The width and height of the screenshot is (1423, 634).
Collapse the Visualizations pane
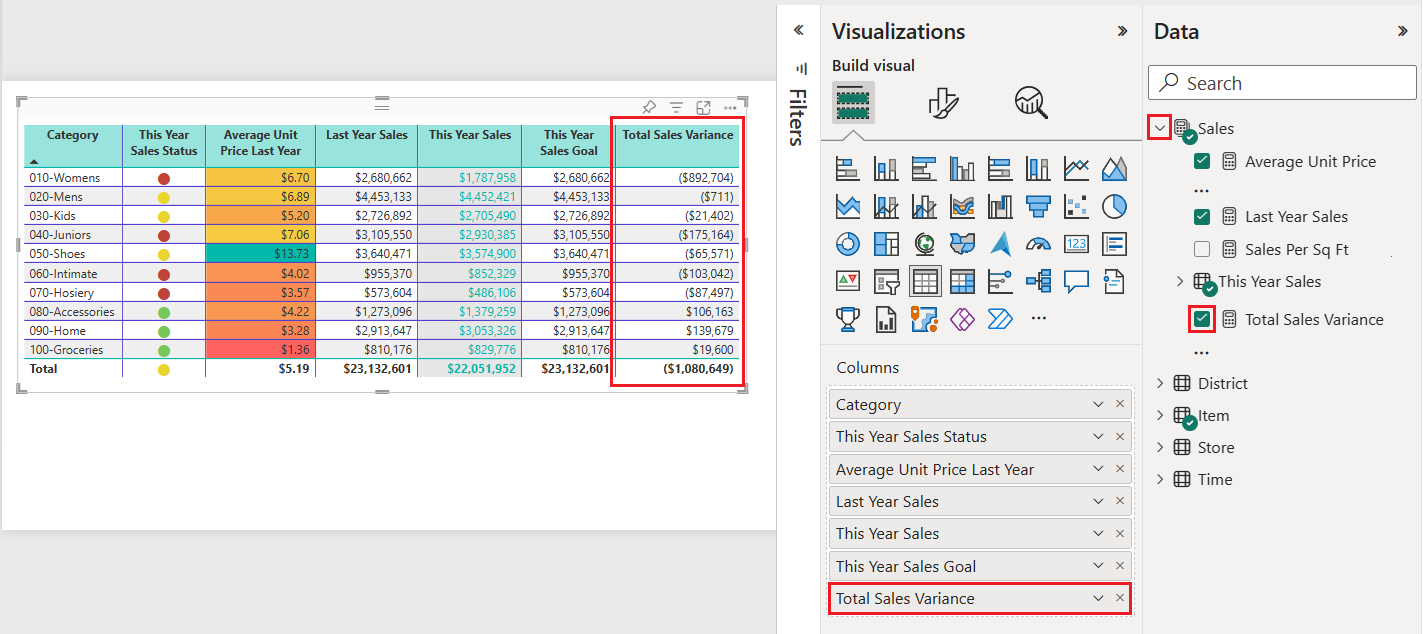point(1122,31)
